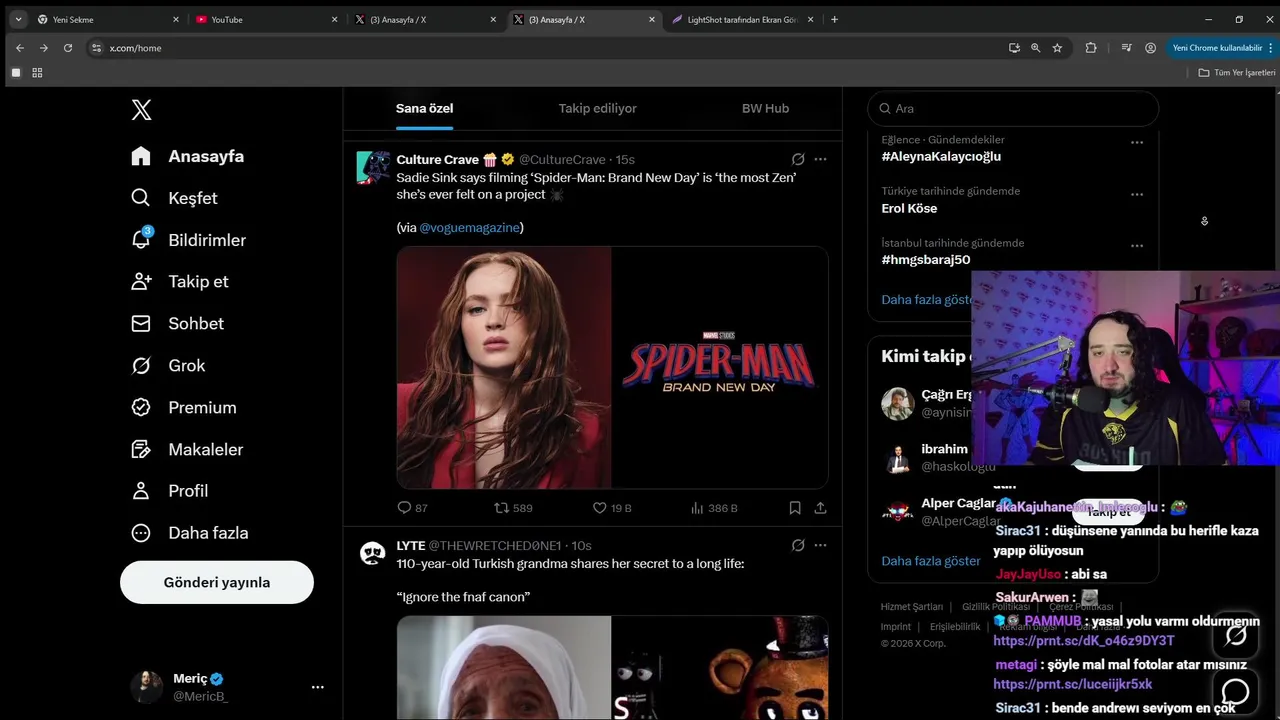Reload the current page
Viewport: 1280px width, 720px height.
click(x=68, y=48)
